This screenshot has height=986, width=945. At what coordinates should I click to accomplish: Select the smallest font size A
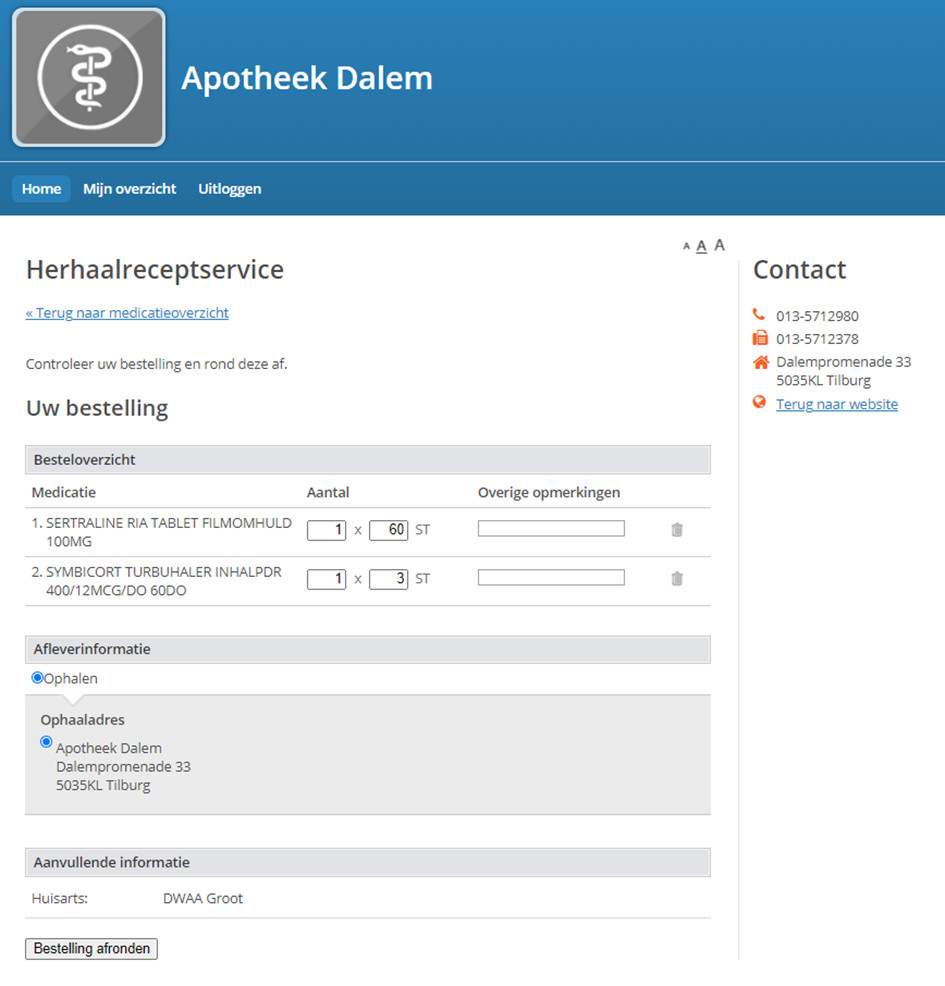click(687, 246)
